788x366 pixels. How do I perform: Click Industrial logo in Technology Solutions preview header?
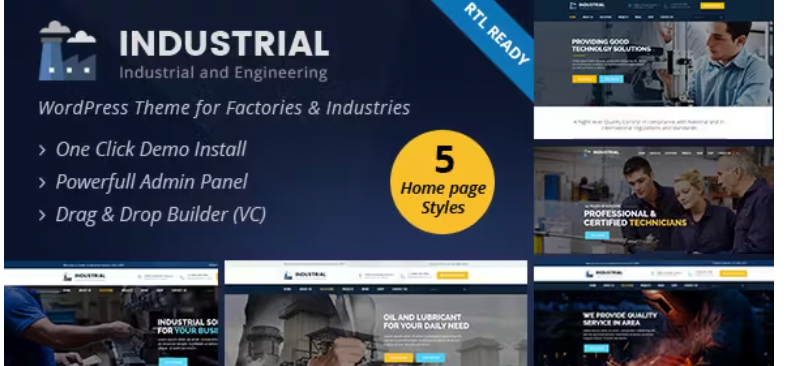click(586, 6)
